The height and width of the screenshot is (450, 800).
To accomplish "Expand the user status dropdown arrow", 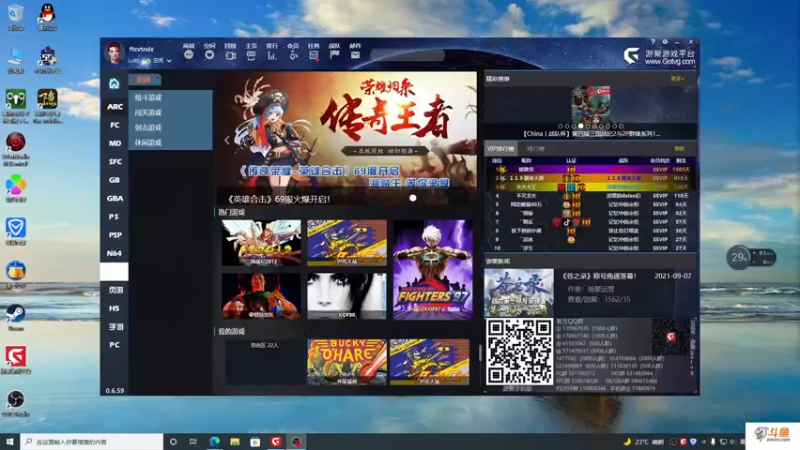I will click(169, 61).
